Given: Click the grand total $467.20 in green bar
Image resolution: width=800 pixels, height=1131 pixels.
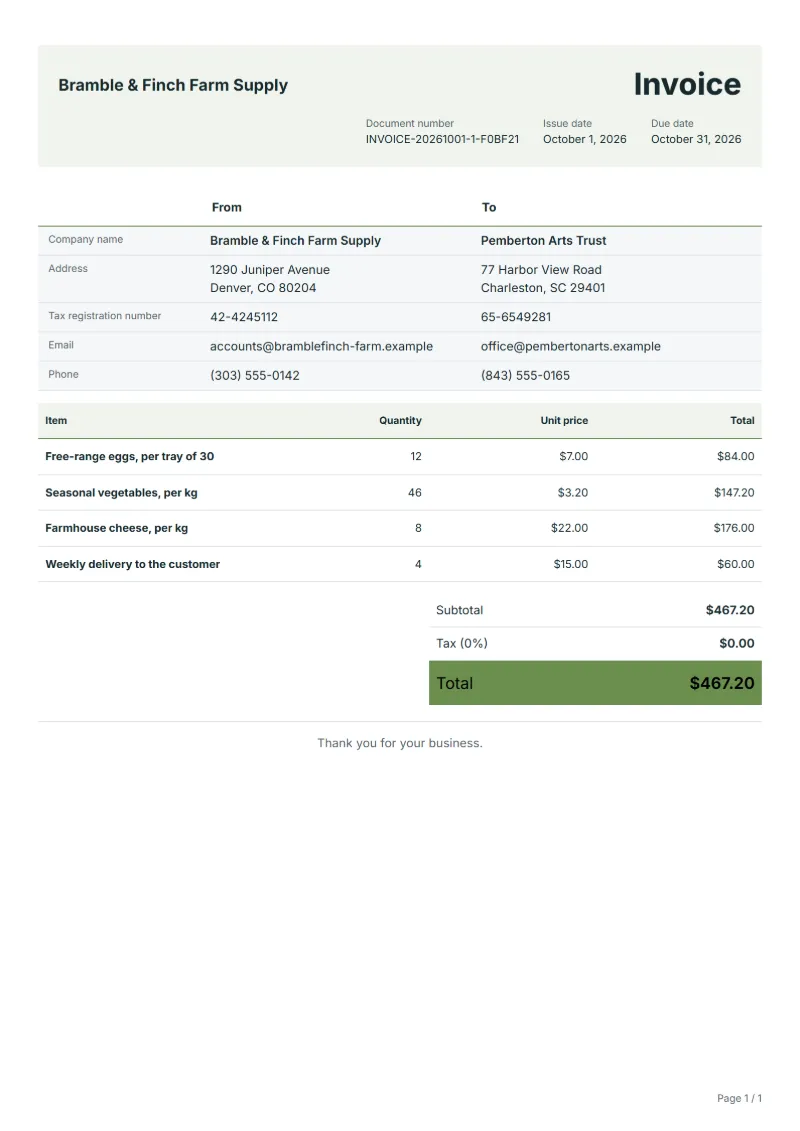Looking at the screenshot, I should pyautogui.click(x=722, y=683).
